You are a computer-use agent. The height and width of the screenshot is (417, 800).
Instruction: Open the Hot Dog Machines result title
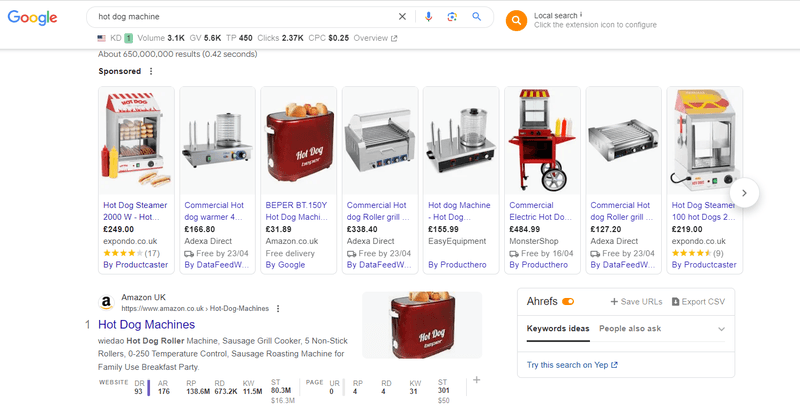pos(146,325)
